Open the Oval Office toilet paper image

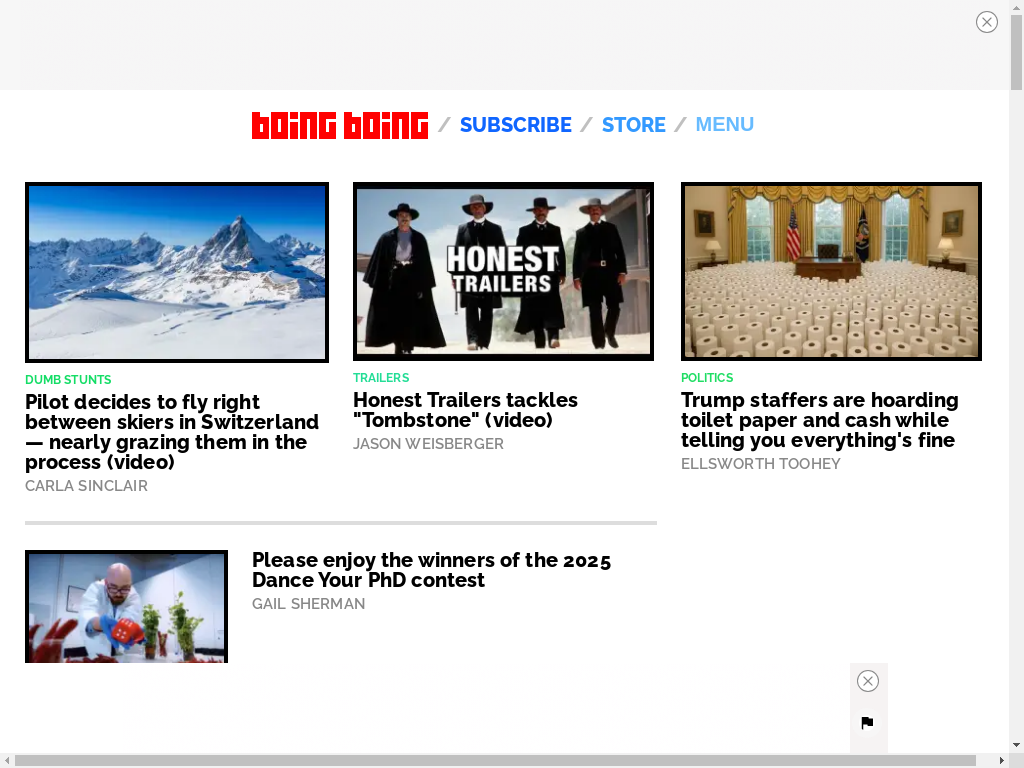(831, 272)
